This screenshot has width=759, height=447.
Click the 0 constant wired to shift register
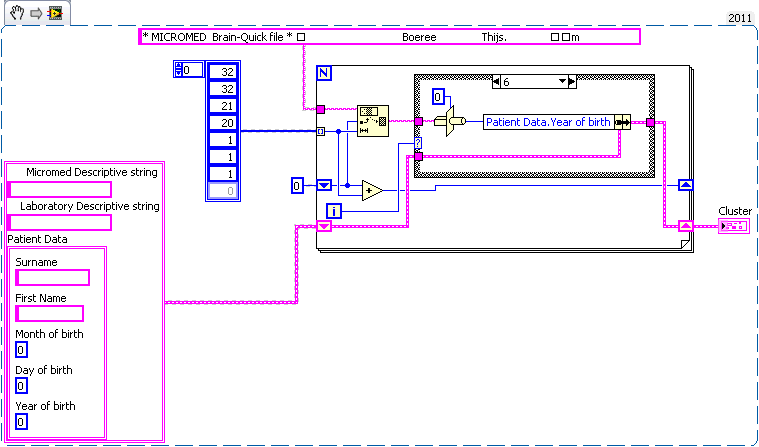pos(297,185)
